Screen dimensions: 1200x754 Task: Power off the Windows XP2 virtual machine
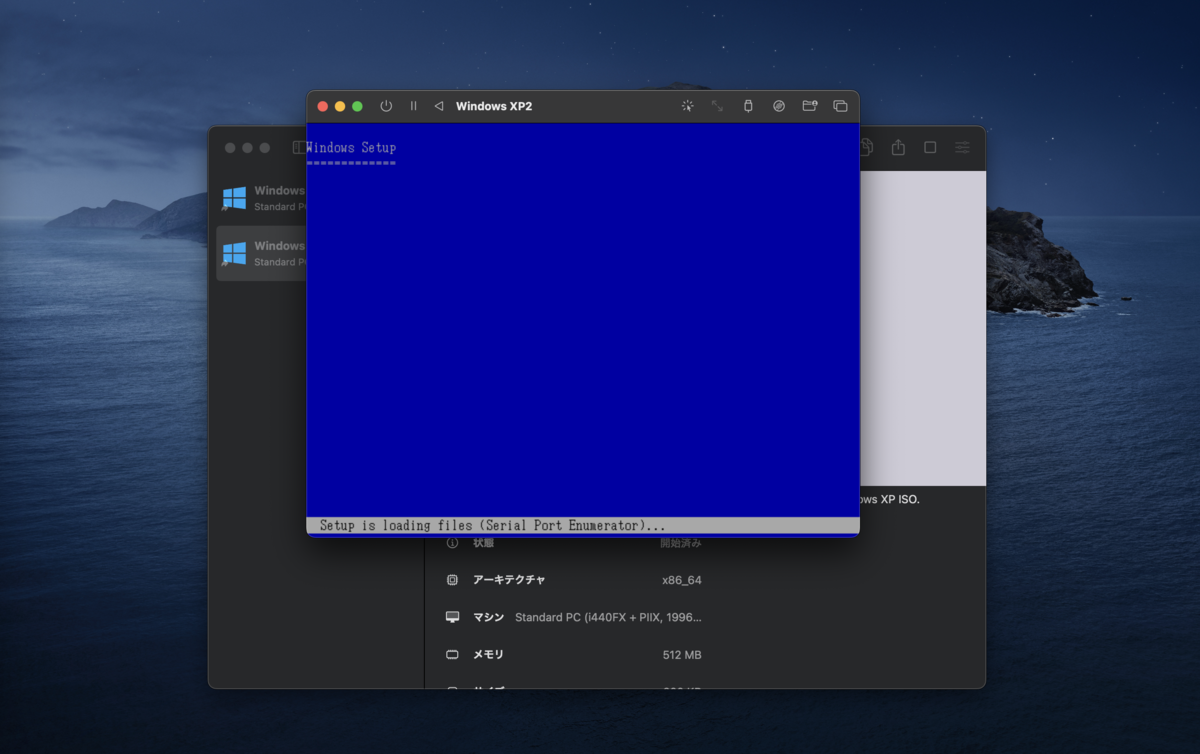coord(386,106)
